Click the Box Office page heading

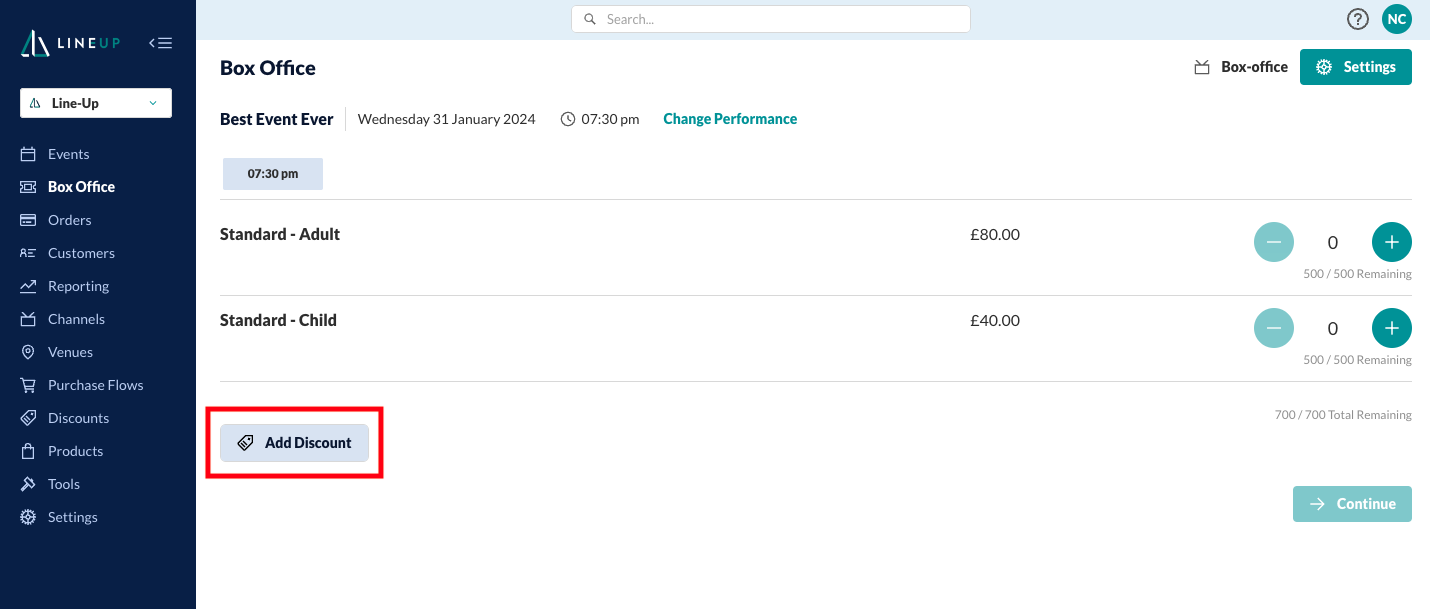[268, 68]
